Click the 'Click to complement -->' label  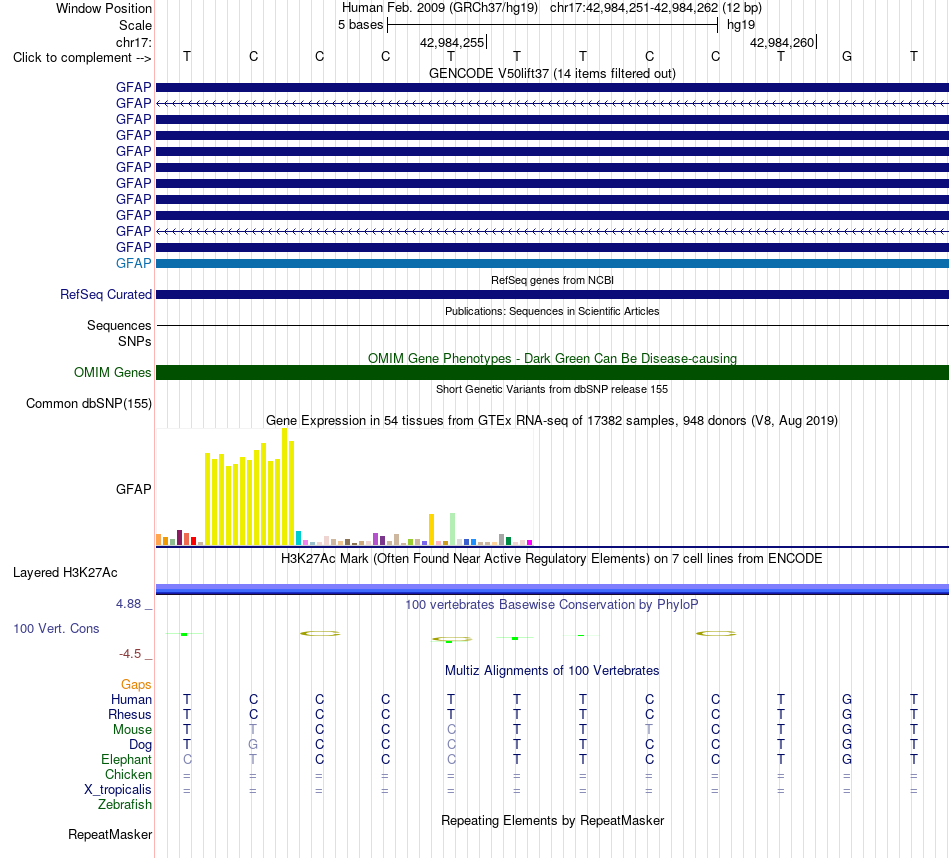(82, 58)
